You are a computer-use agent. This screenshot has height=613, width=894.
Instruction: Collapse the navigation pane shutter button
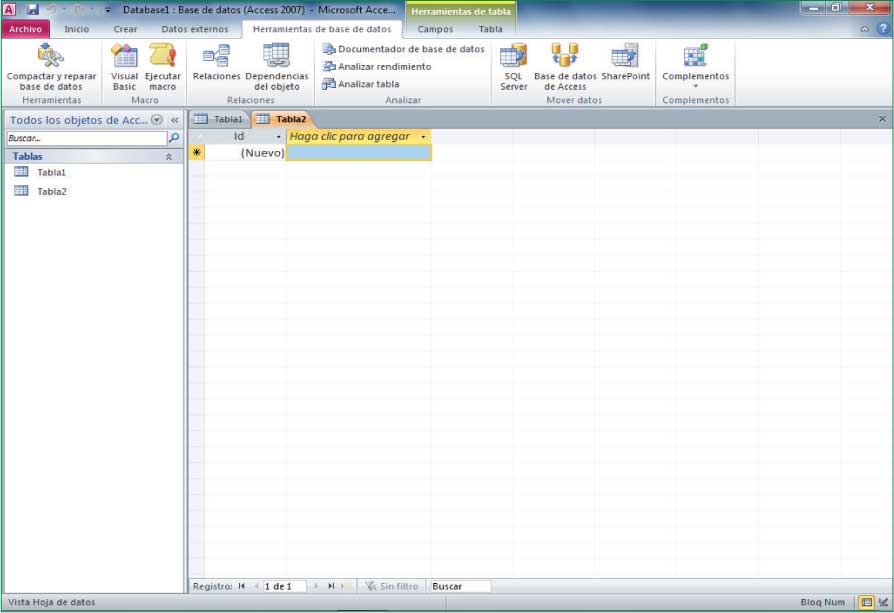174,120
